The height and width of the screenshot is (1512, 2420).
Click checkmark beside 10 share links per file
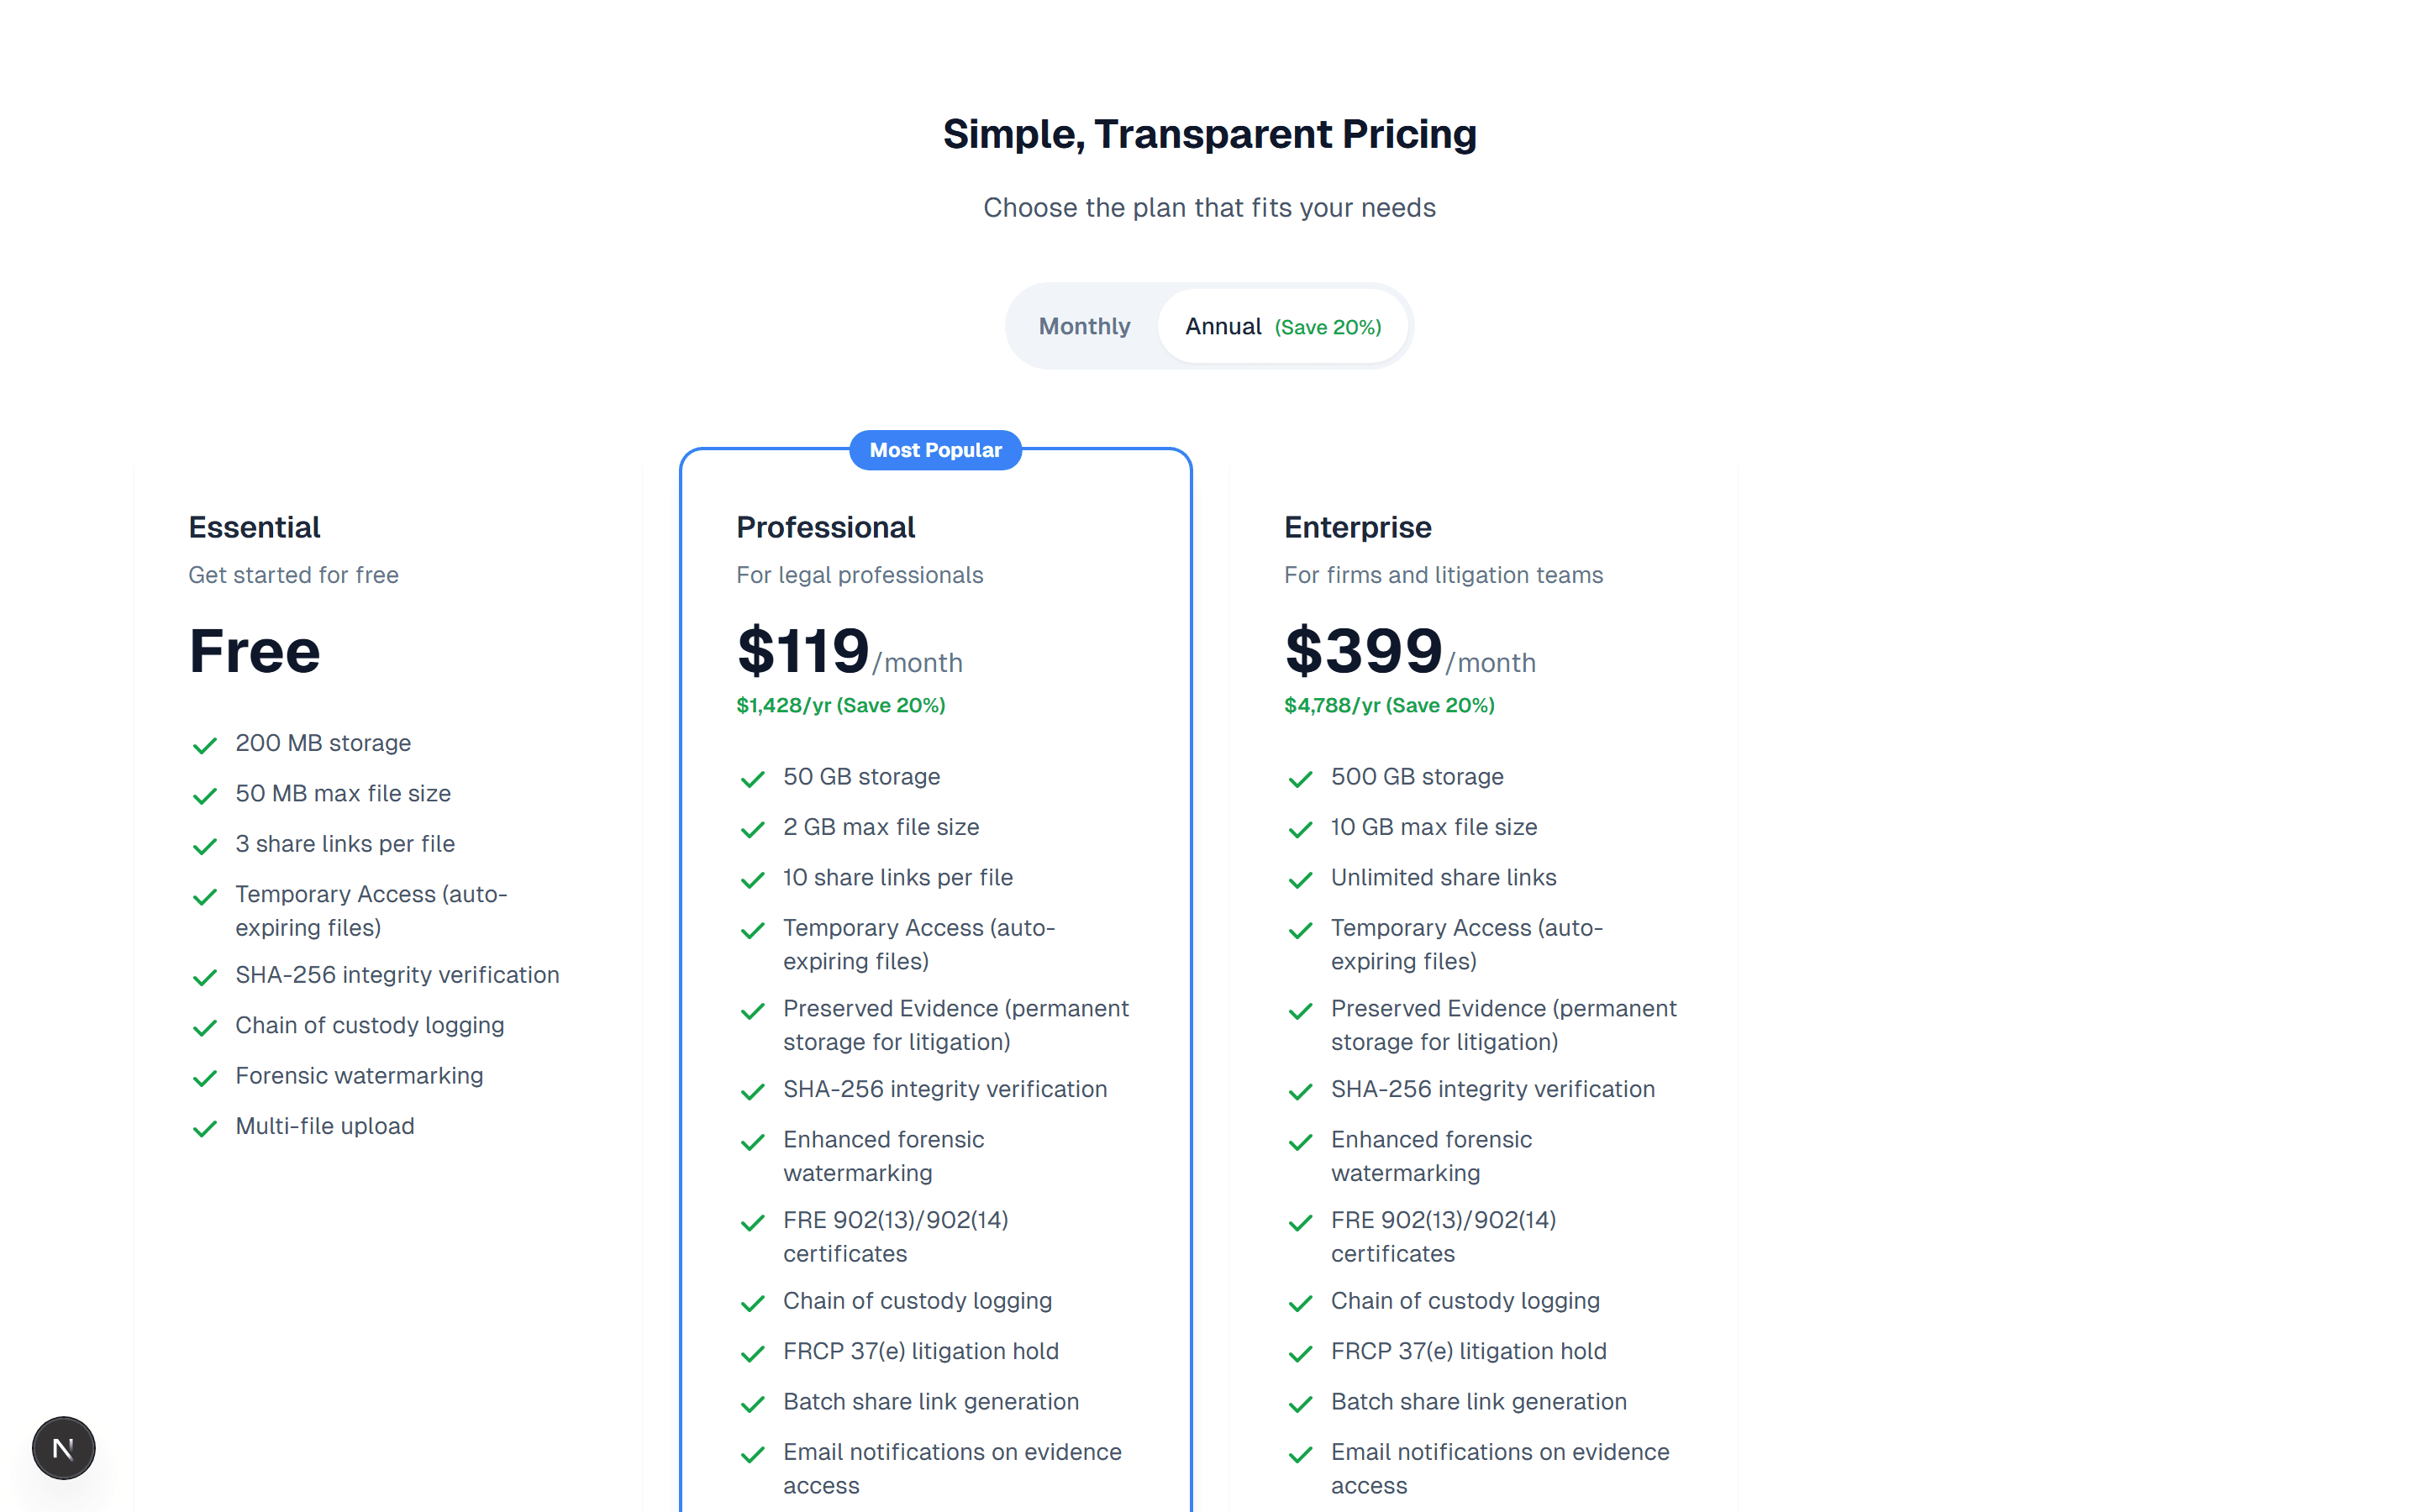[x=753, y=880]
